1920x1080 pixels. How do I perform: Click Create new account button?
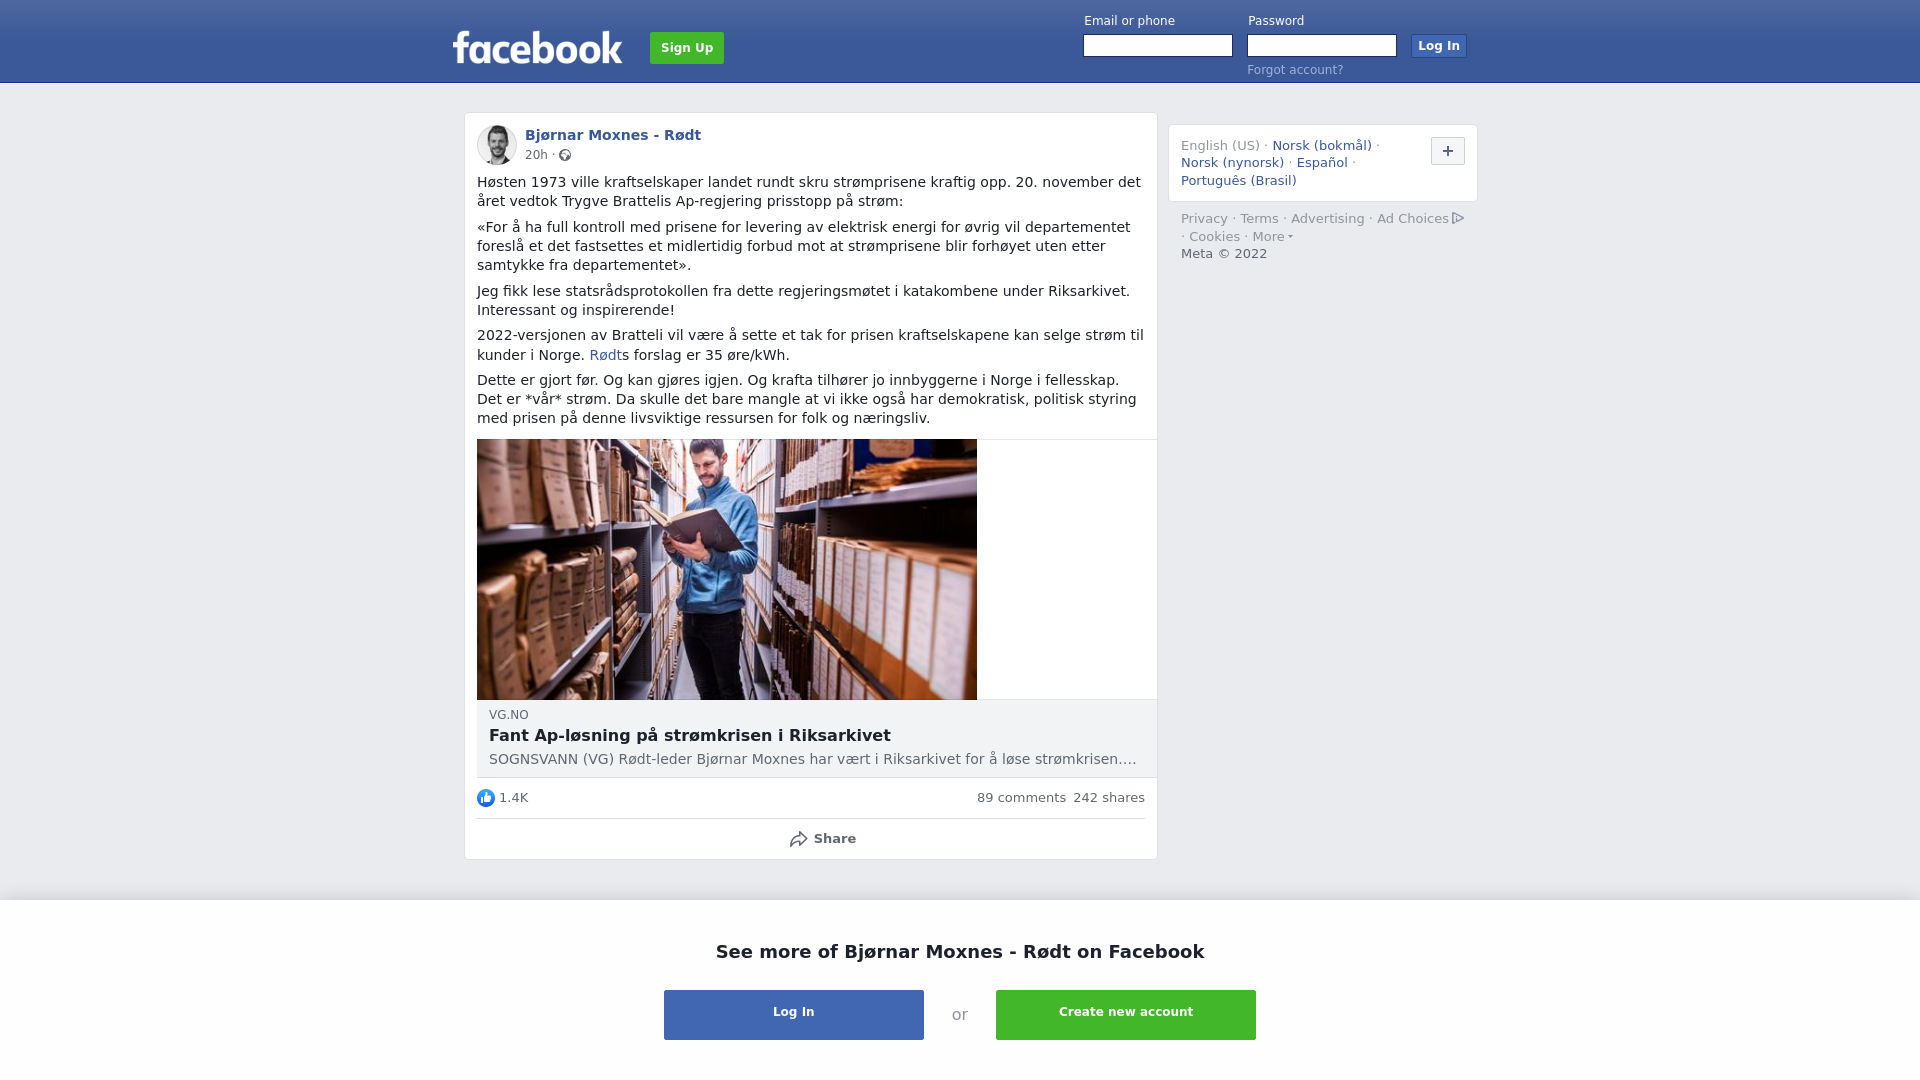tap(1126, 1015)
